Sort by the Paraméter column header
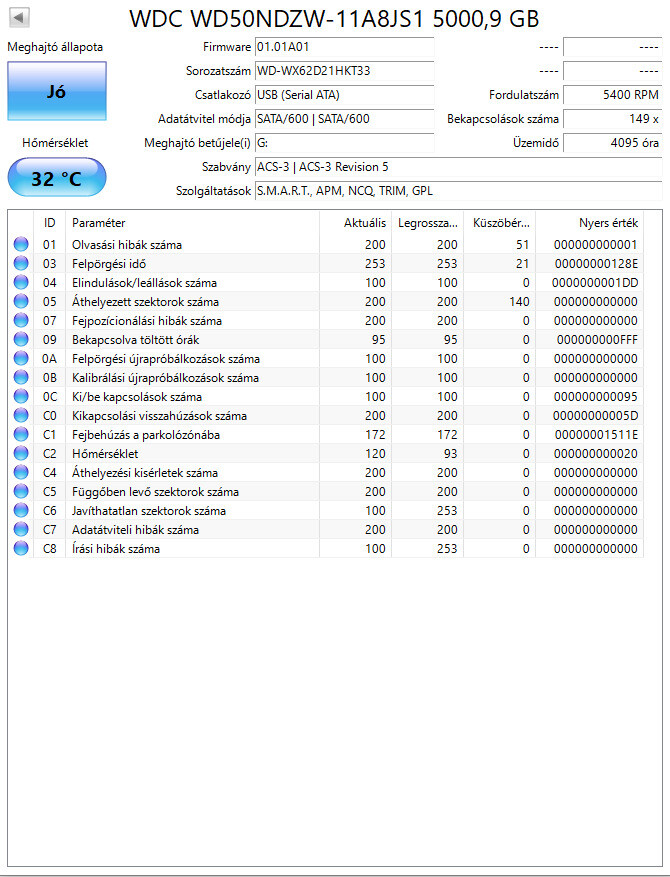Image resolution: width=670 pixels, height=877 pixels. pos(192,223)
